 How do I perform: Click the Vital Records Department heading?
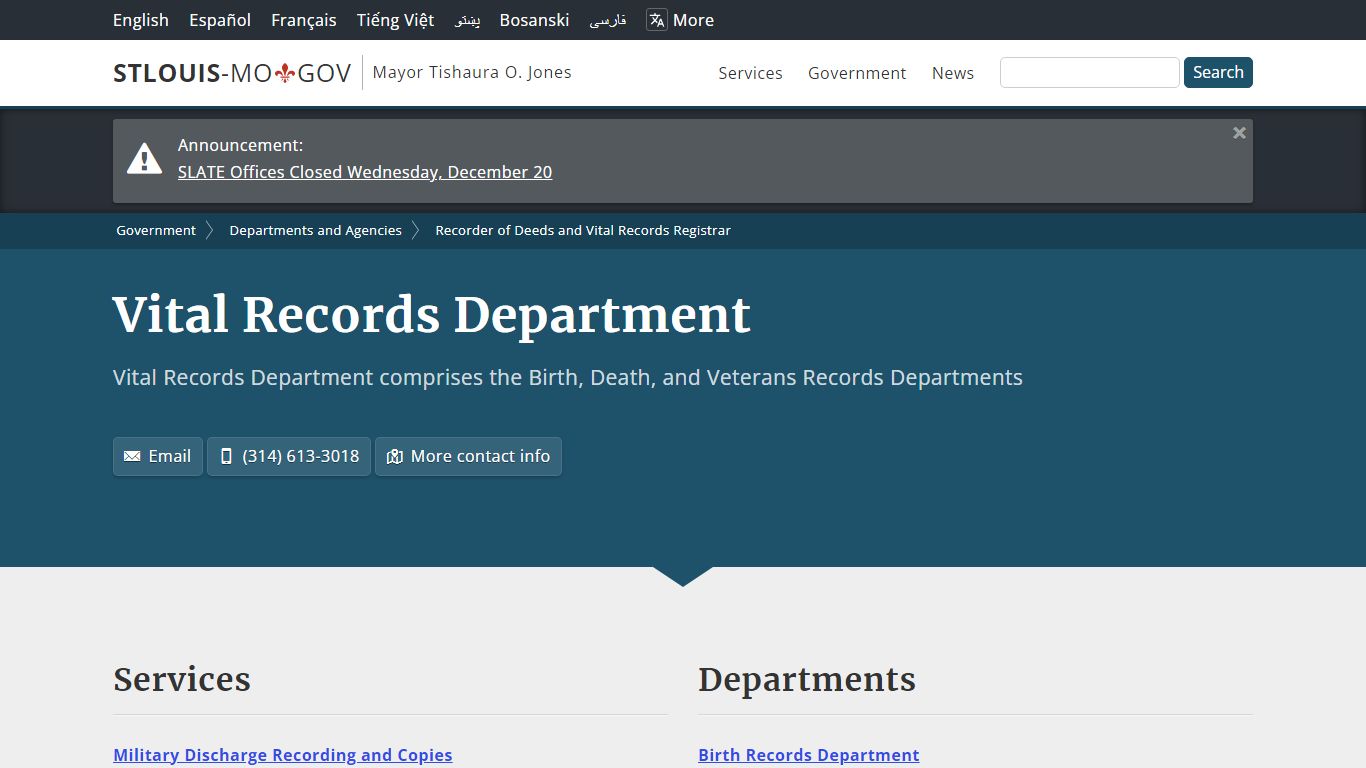coord(432,315)
